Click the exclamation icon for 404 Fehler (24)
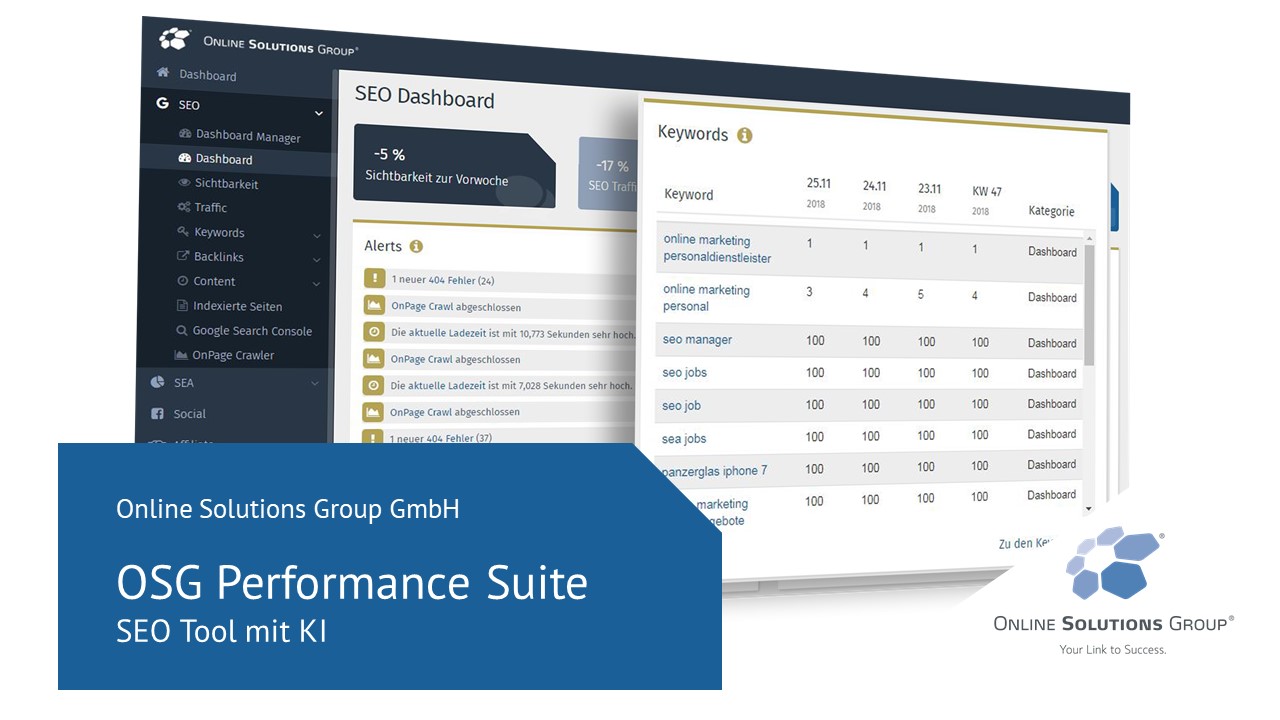 [375, 280]
